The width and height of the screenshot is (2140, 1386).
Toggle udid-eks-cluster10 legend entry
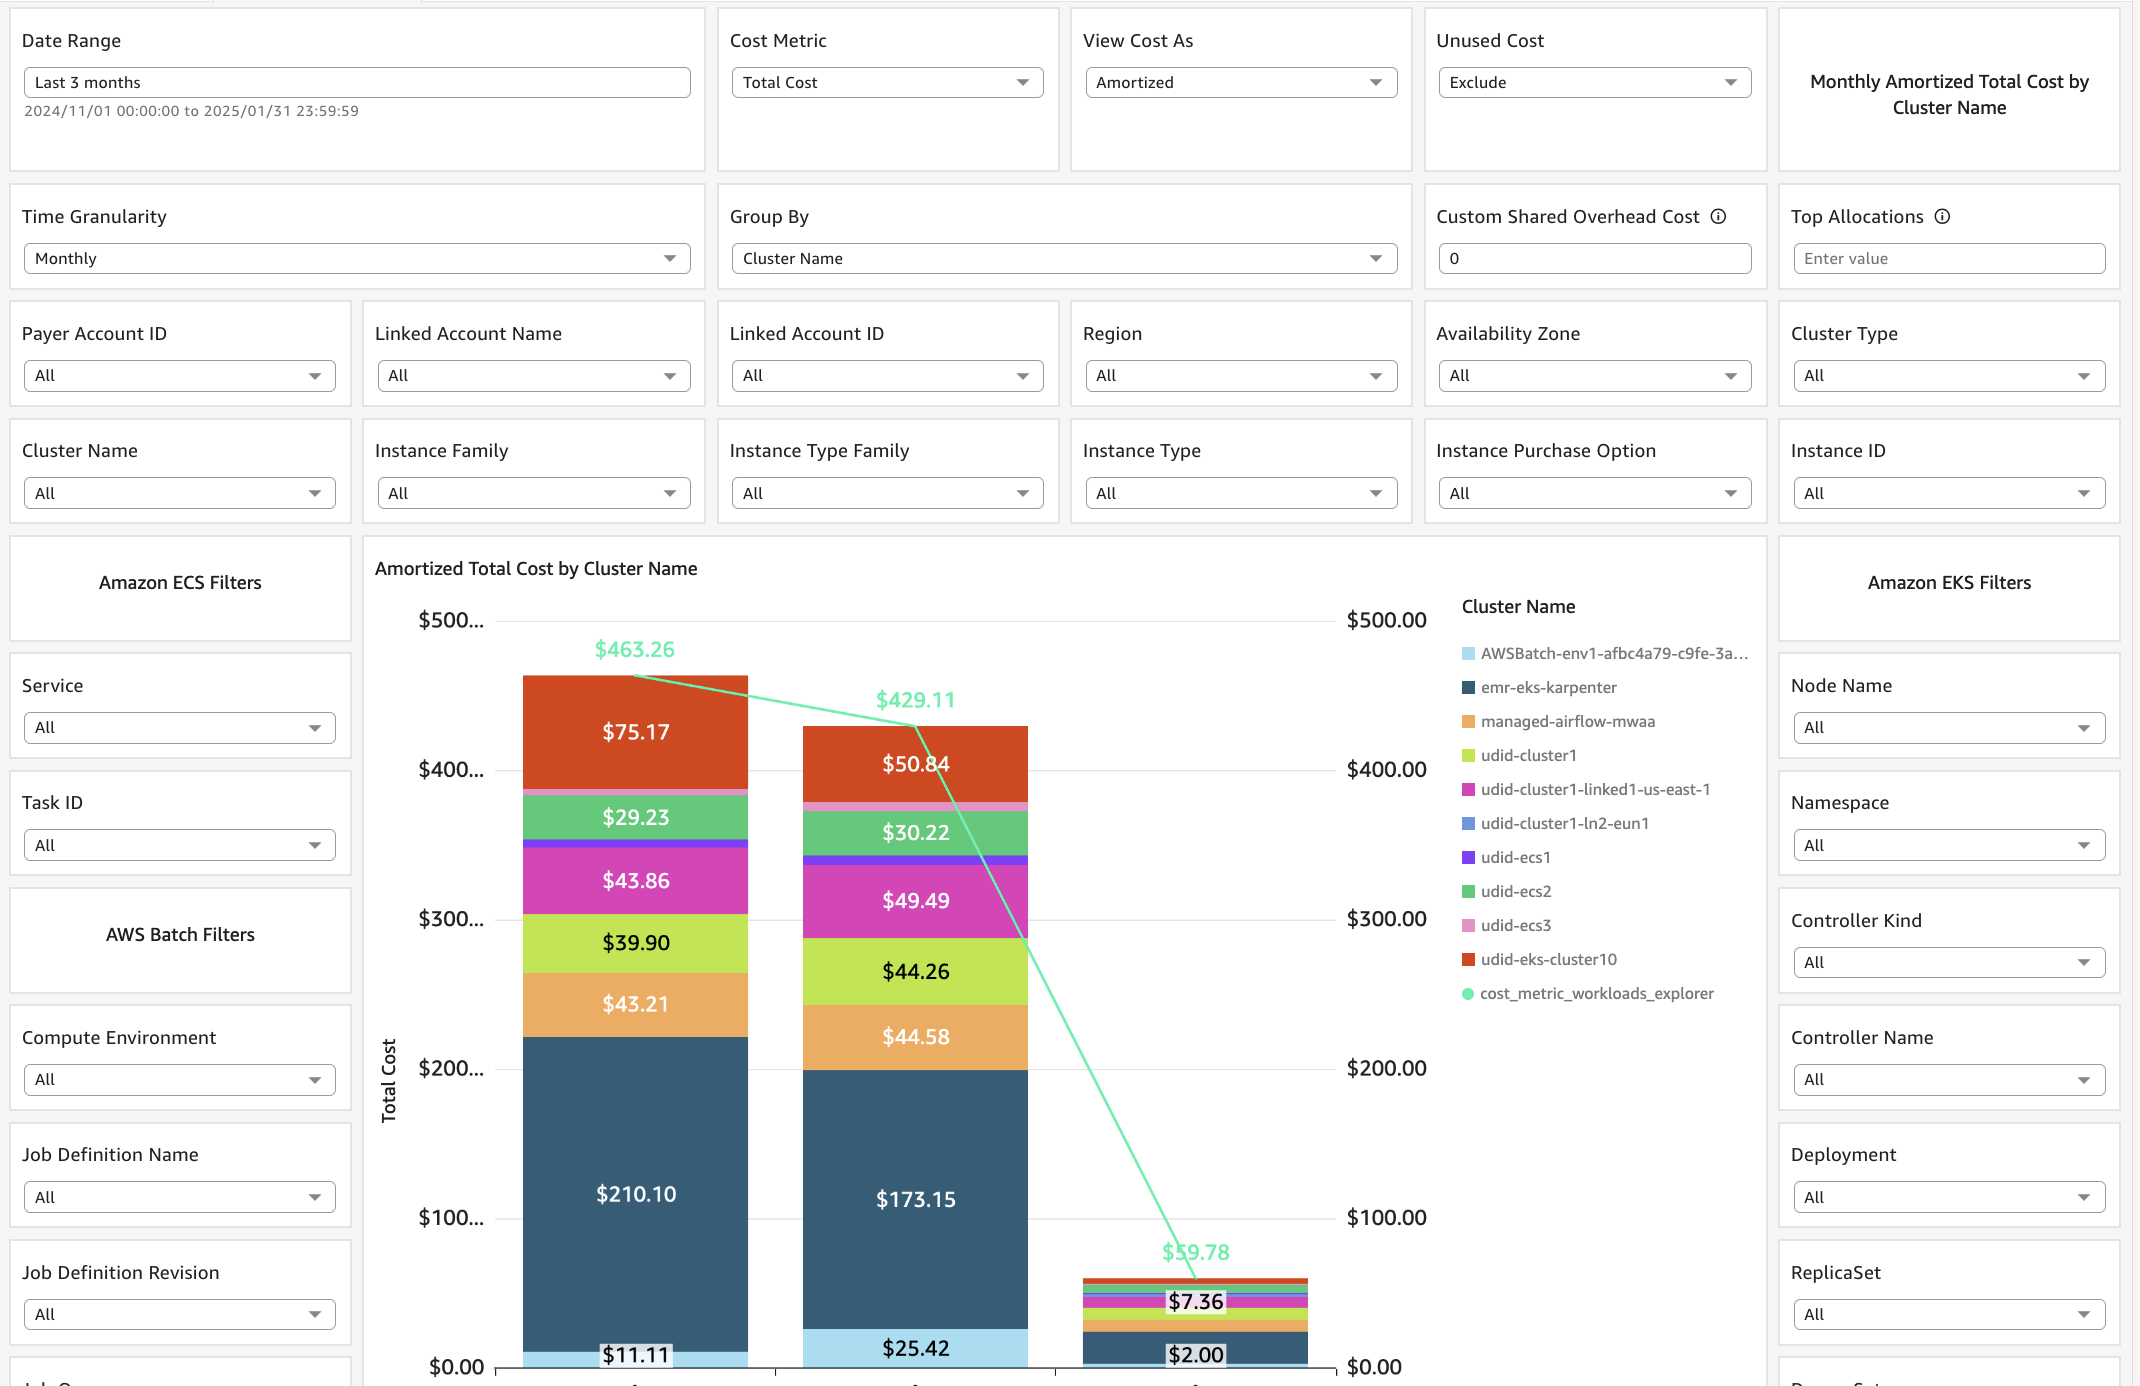tap(1548, 960)
